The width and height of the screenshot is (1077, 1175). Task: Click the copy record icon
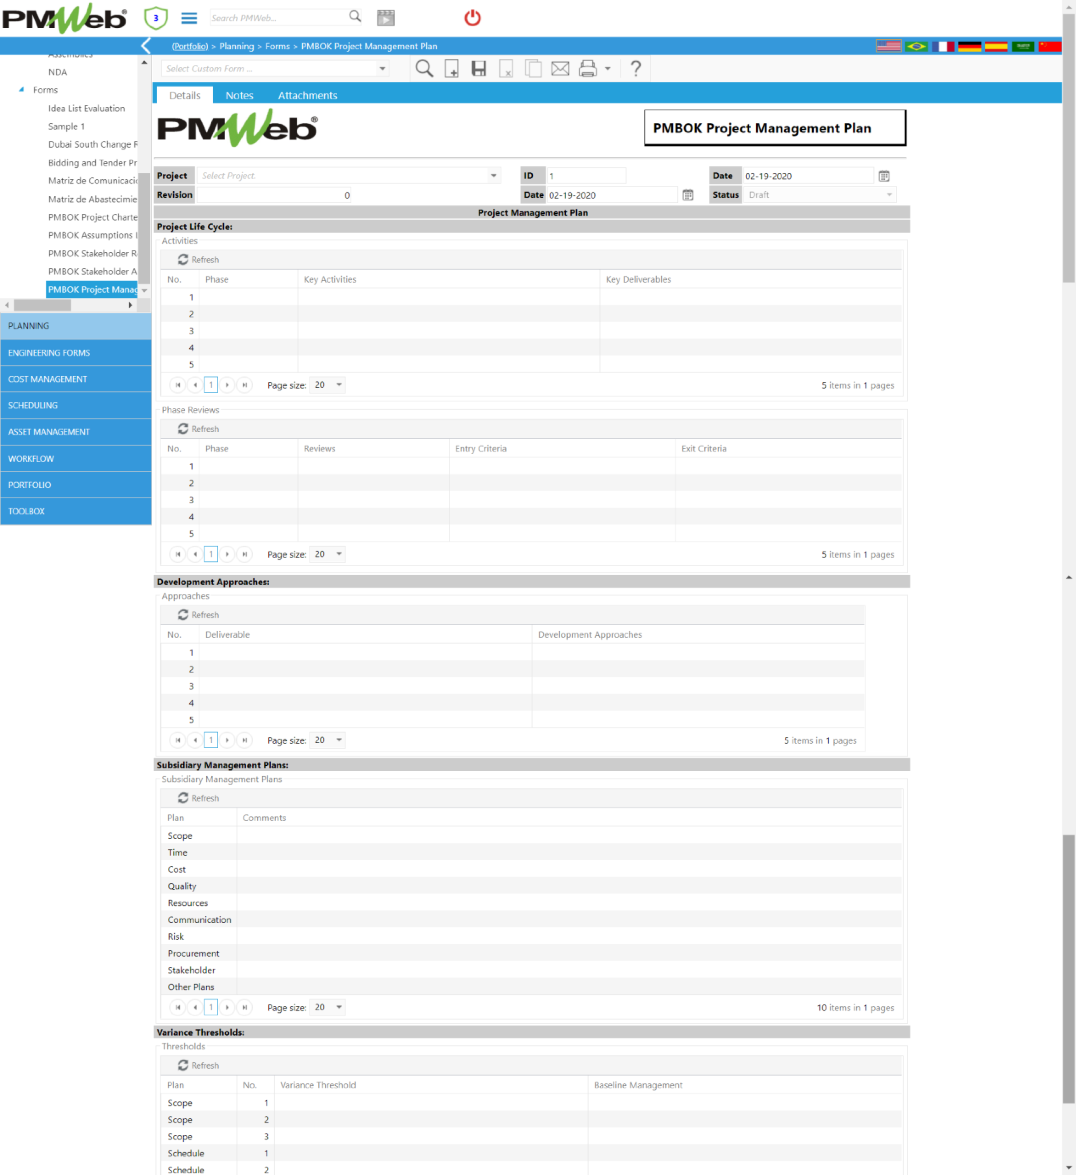(533, 69)
